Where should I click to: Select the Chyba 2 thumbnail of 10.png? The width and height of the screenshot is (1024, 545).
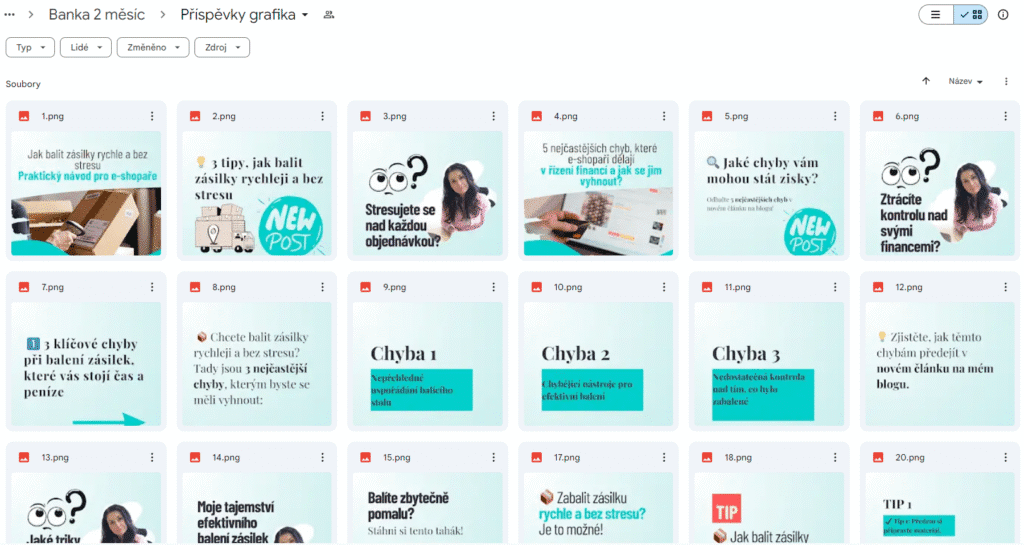point(598,364)
